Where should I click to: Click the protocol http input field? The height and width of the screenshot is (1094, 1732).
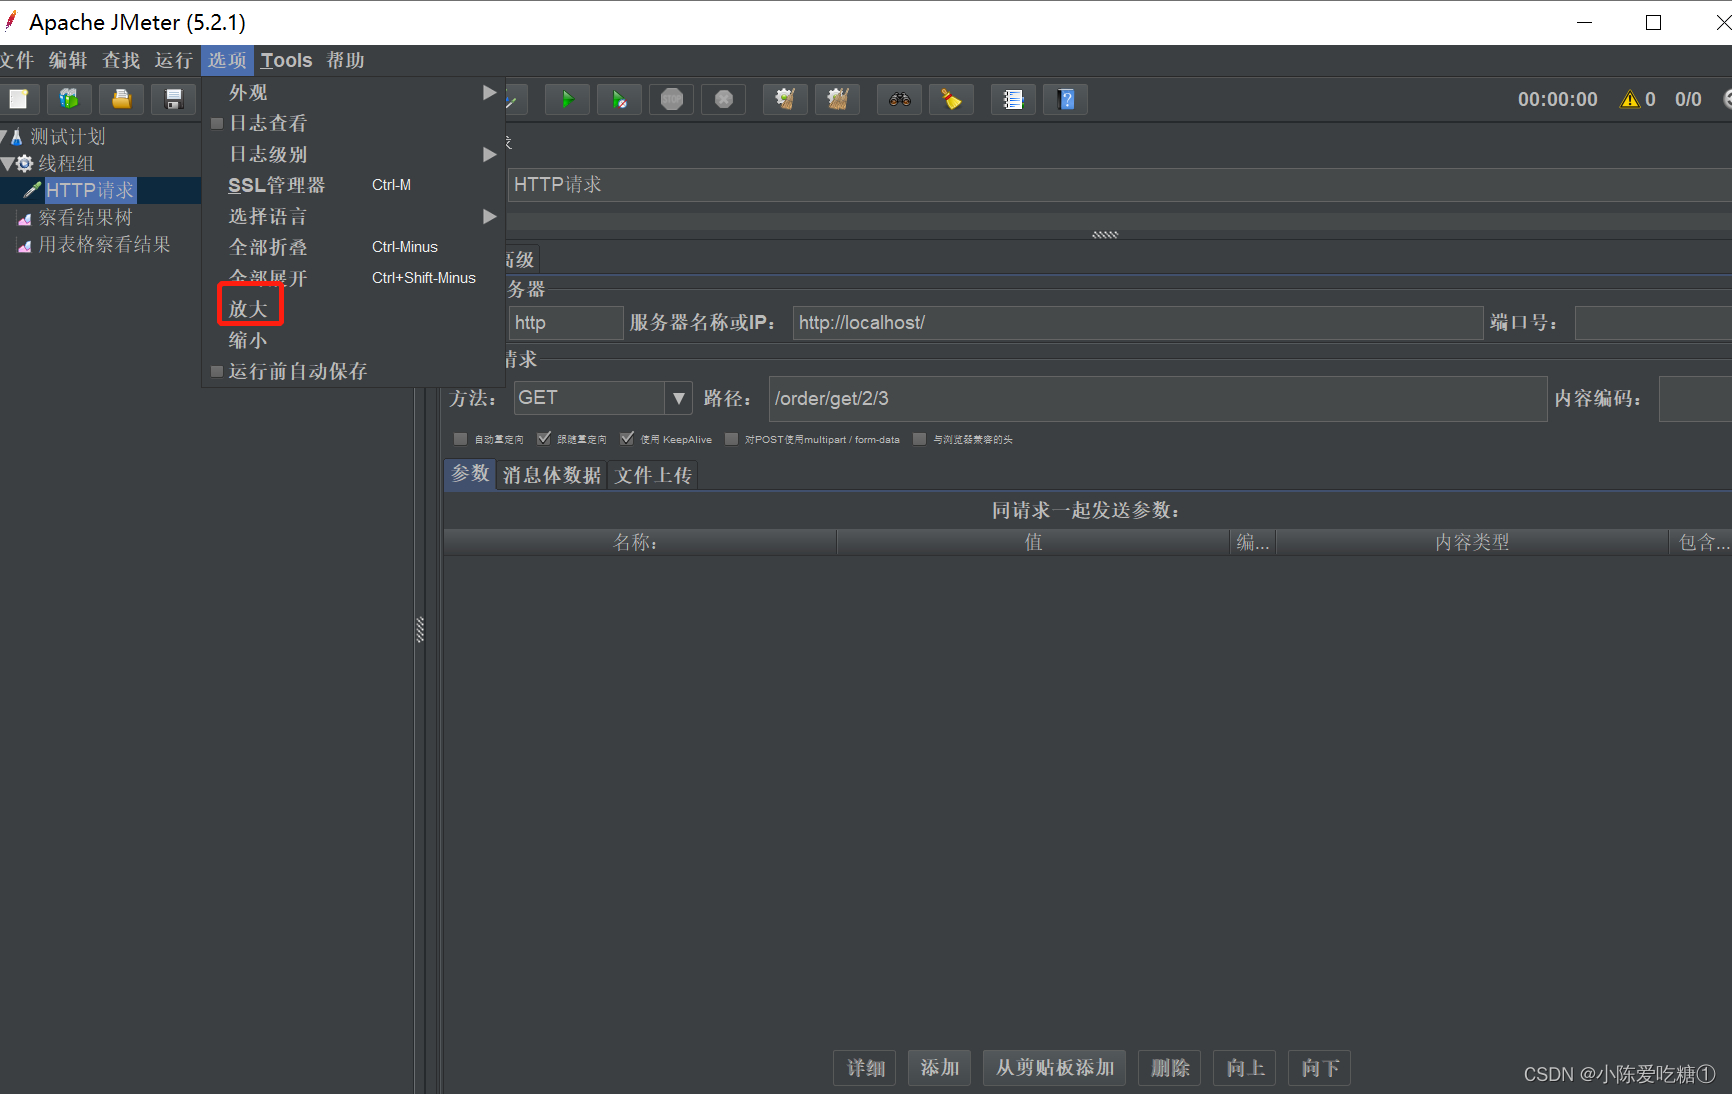[x=565, y=323]
